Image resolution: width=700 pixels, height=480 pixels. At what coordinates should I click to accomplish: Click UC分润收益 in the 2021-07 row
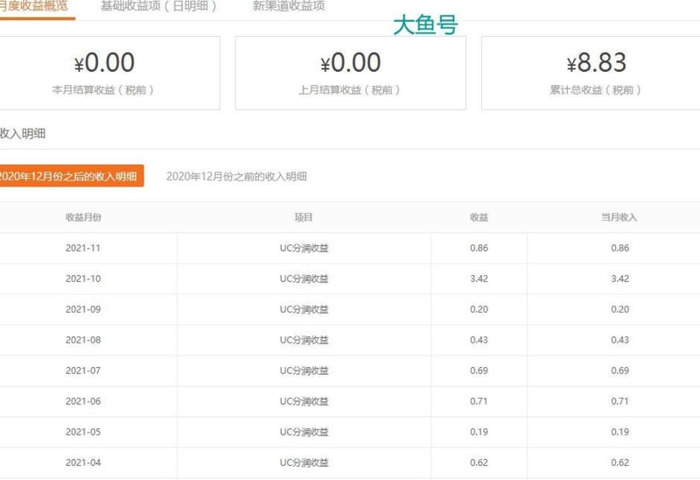click(304, 371)
